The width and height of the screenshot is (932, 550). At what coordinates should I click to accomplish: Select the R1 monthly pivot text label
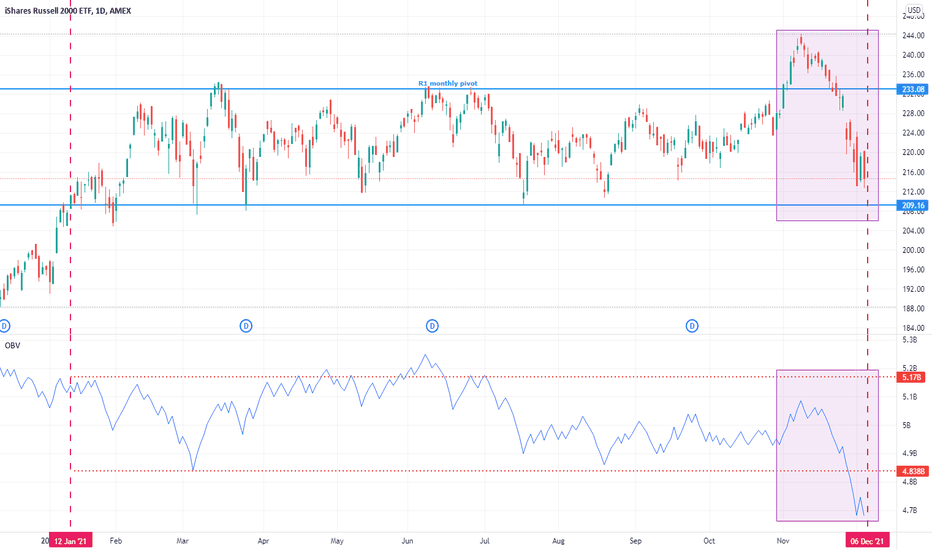[448, 83]
